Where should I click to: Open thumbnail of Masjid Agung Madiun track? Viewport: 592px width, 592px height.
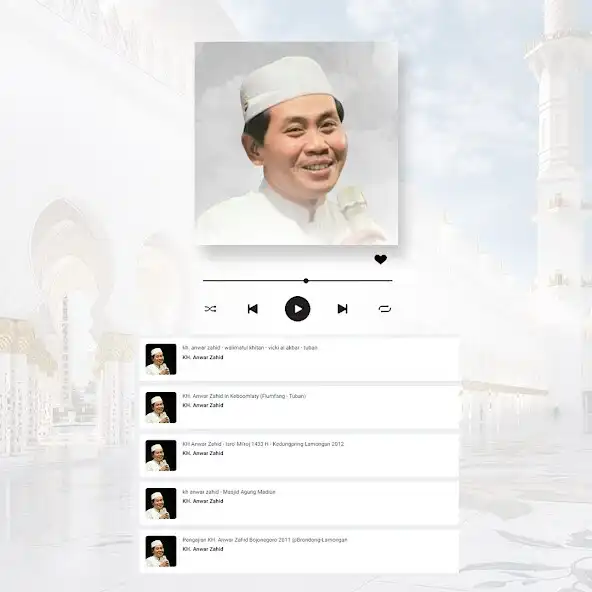(161, 503)
